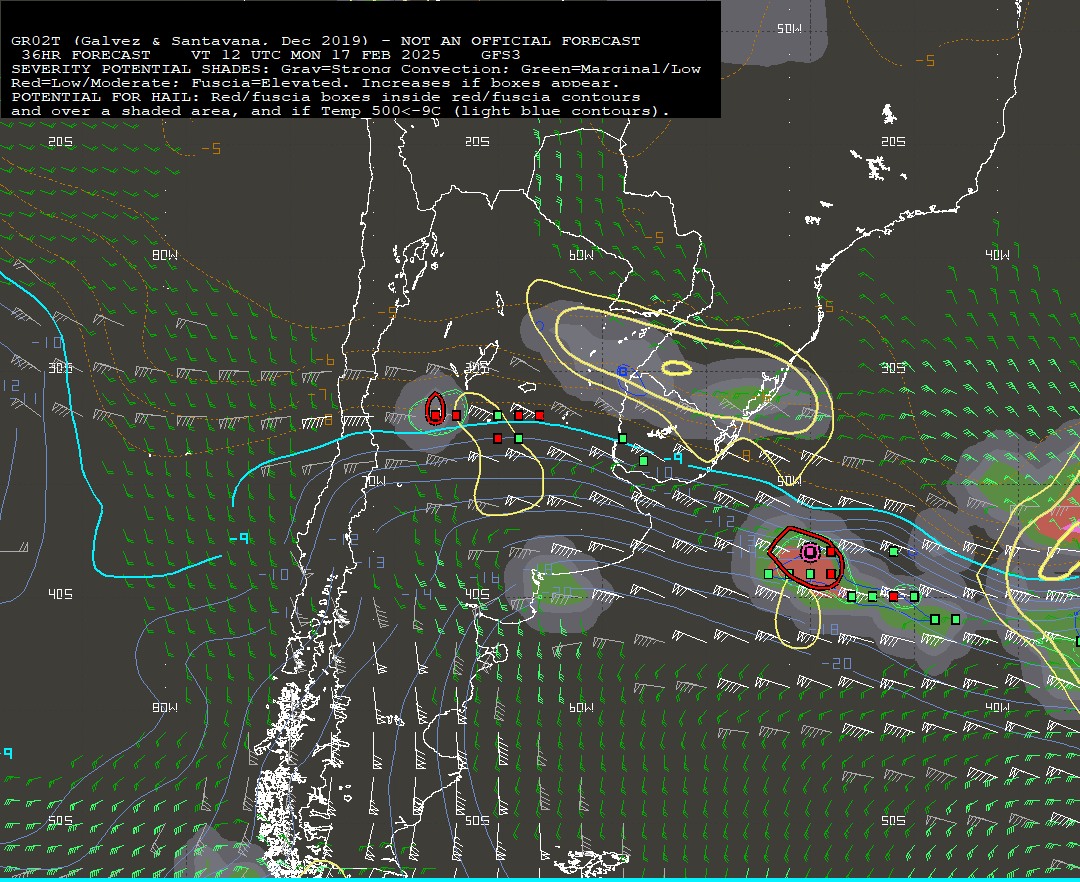This screenshot has width=1080, height=882.
Task: Click the "GFS3" model label in the header
Action: (501, 54)
